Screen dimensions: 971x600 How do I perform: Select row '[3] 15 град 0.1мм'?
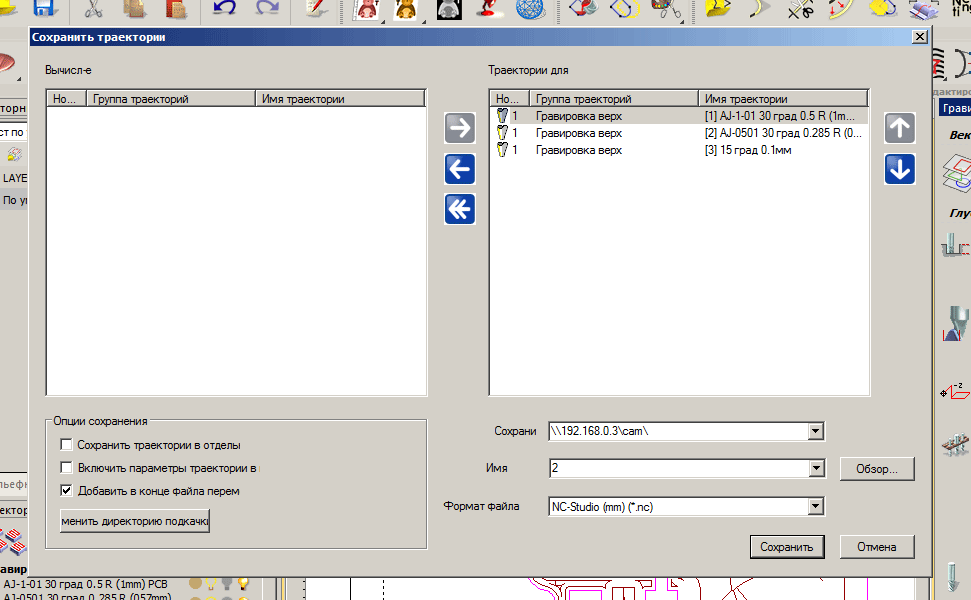pyautogui.click(x=679, y=150)
